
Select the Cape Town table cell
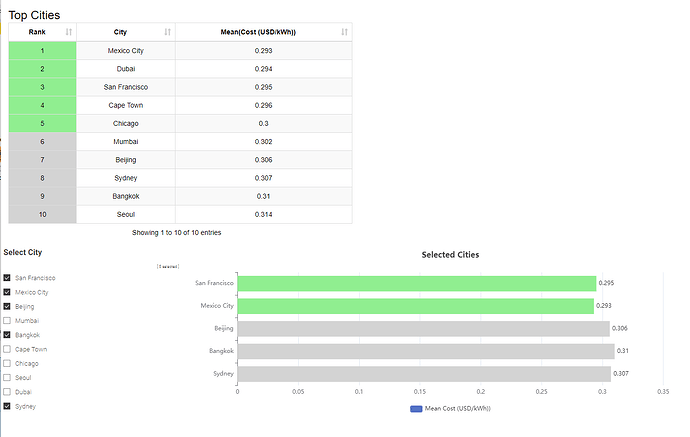(126, 105)
